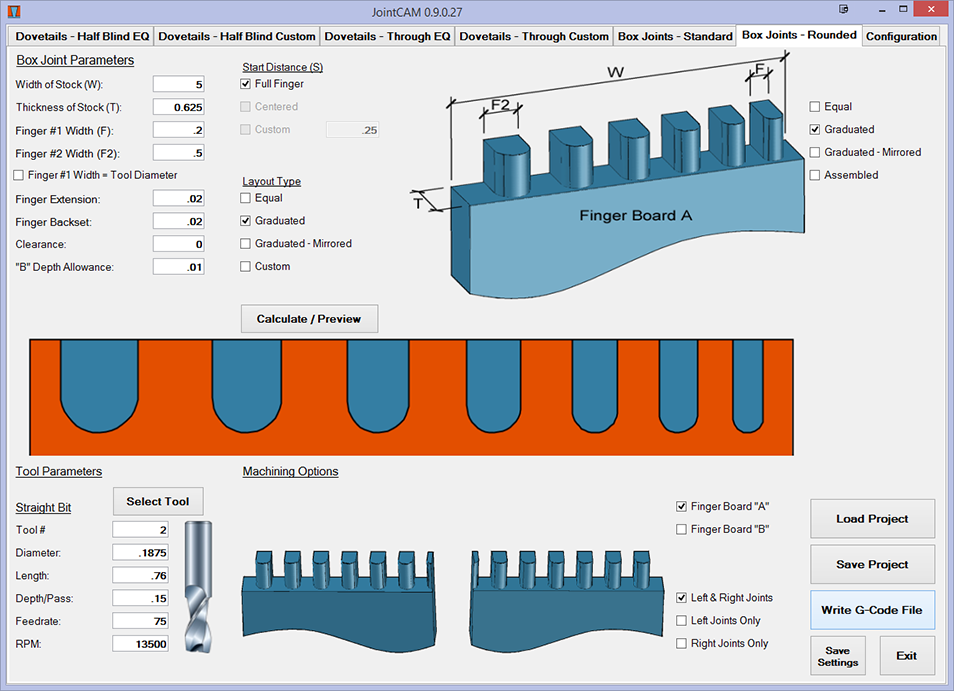Enable Finger Board "B" checkbox

(x=682, y=529)
